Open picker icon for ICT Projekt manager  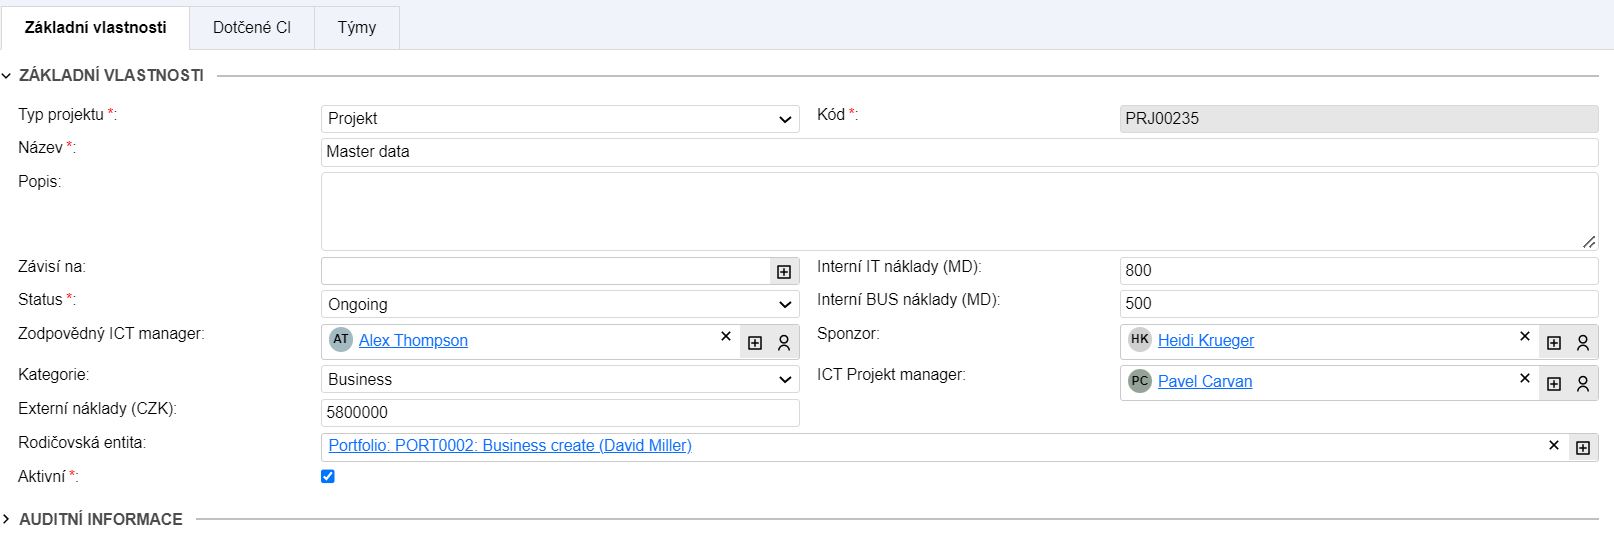click(1554, 384)
